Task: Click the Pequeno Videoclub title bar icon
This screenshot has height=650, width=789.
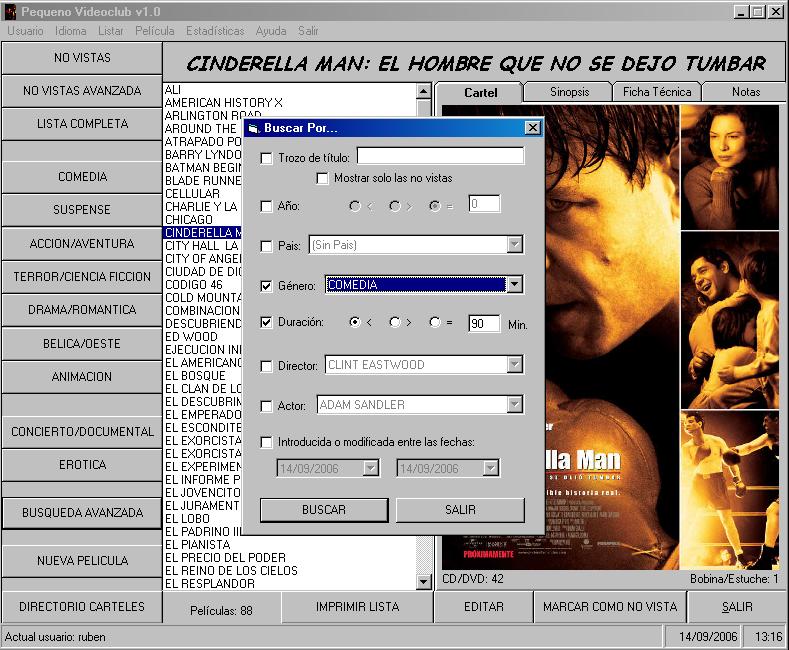Action: coord(10,11)
